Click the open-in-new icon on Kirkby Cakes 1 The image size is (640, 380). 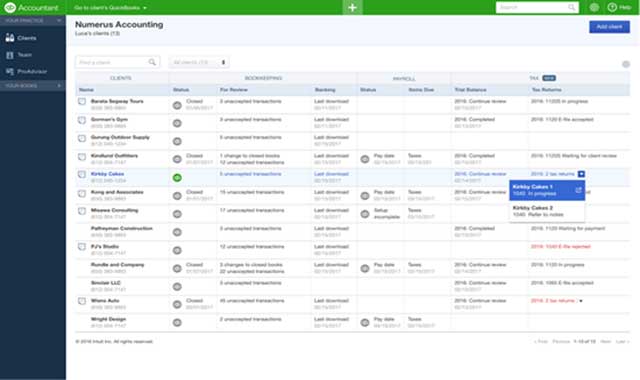click(x=578, y=190)
